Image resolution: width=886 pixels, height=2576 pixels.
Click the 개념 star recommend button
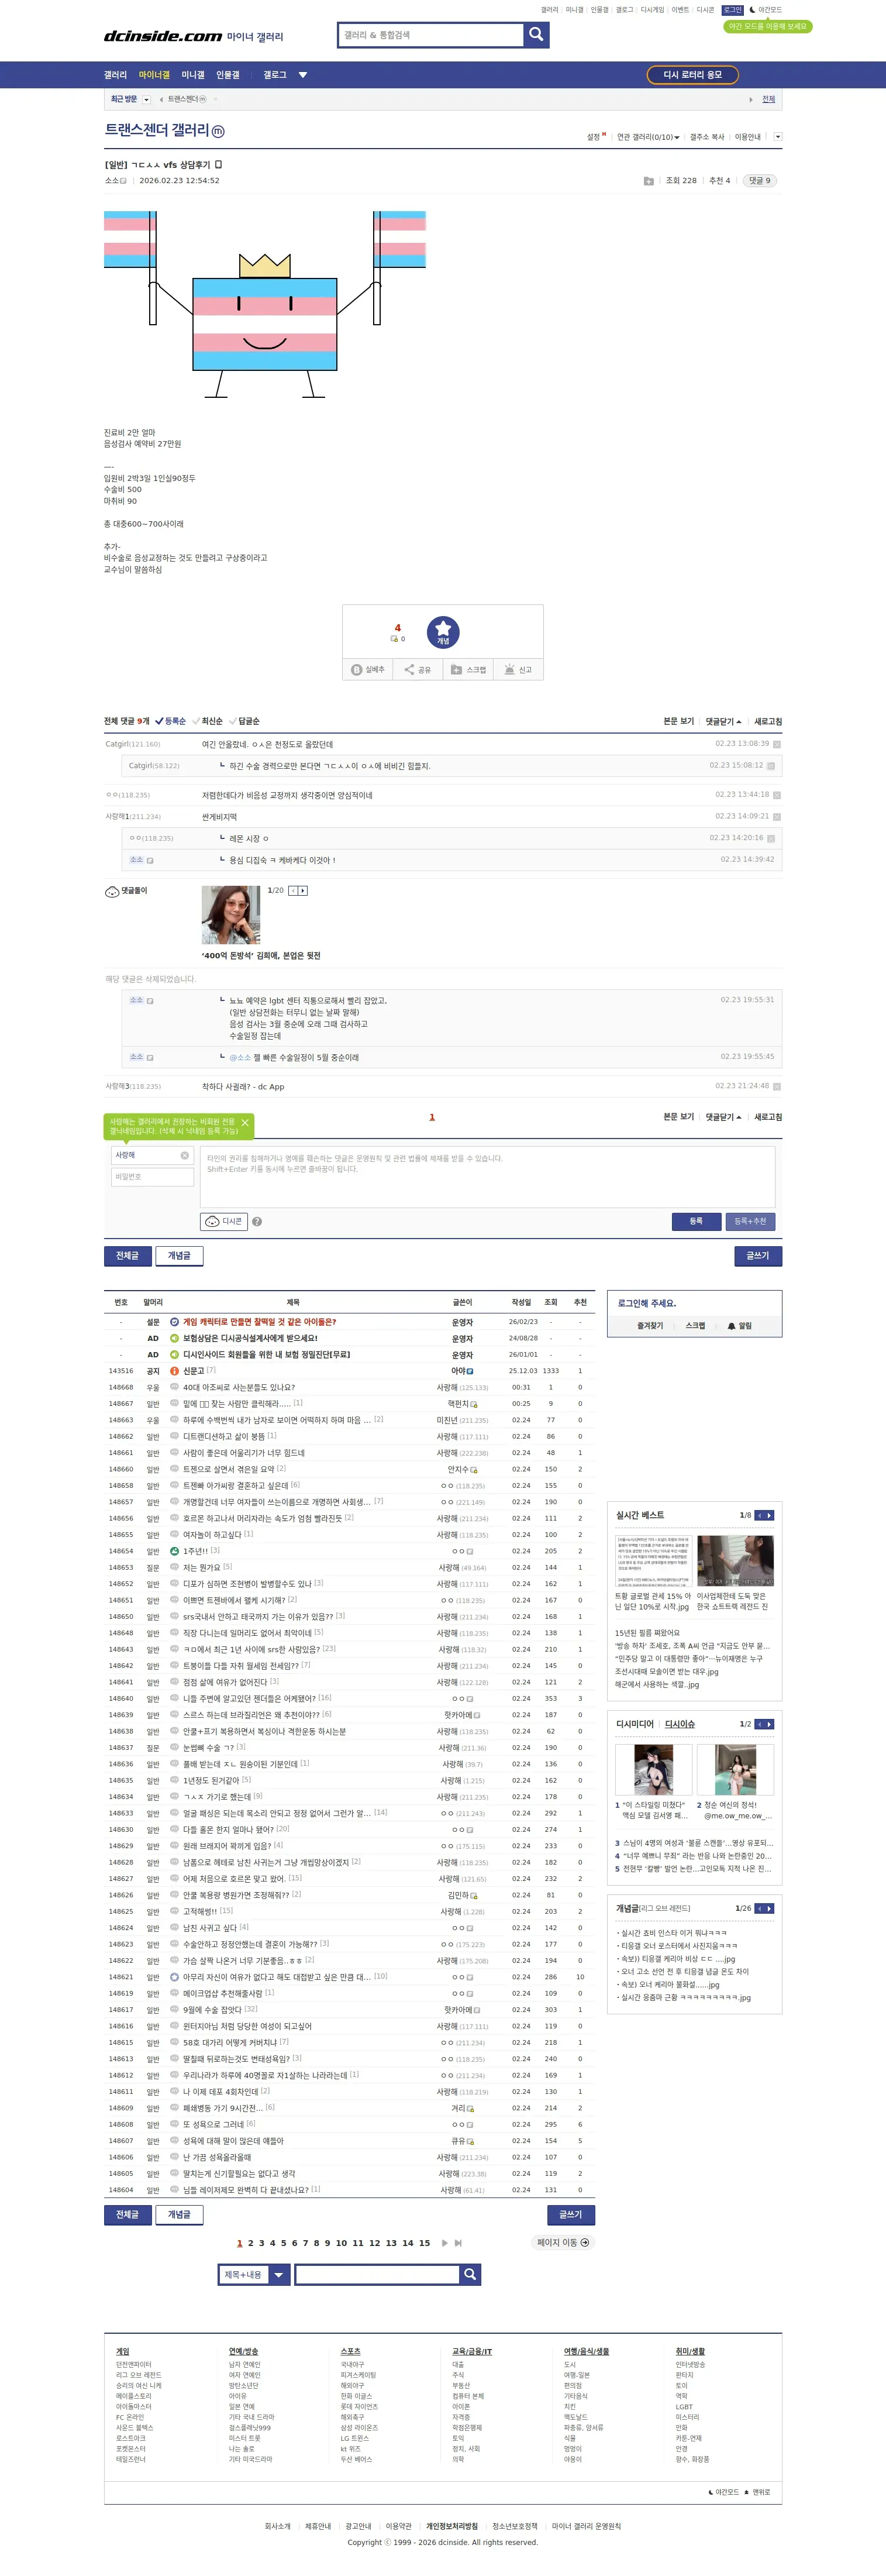443,632
